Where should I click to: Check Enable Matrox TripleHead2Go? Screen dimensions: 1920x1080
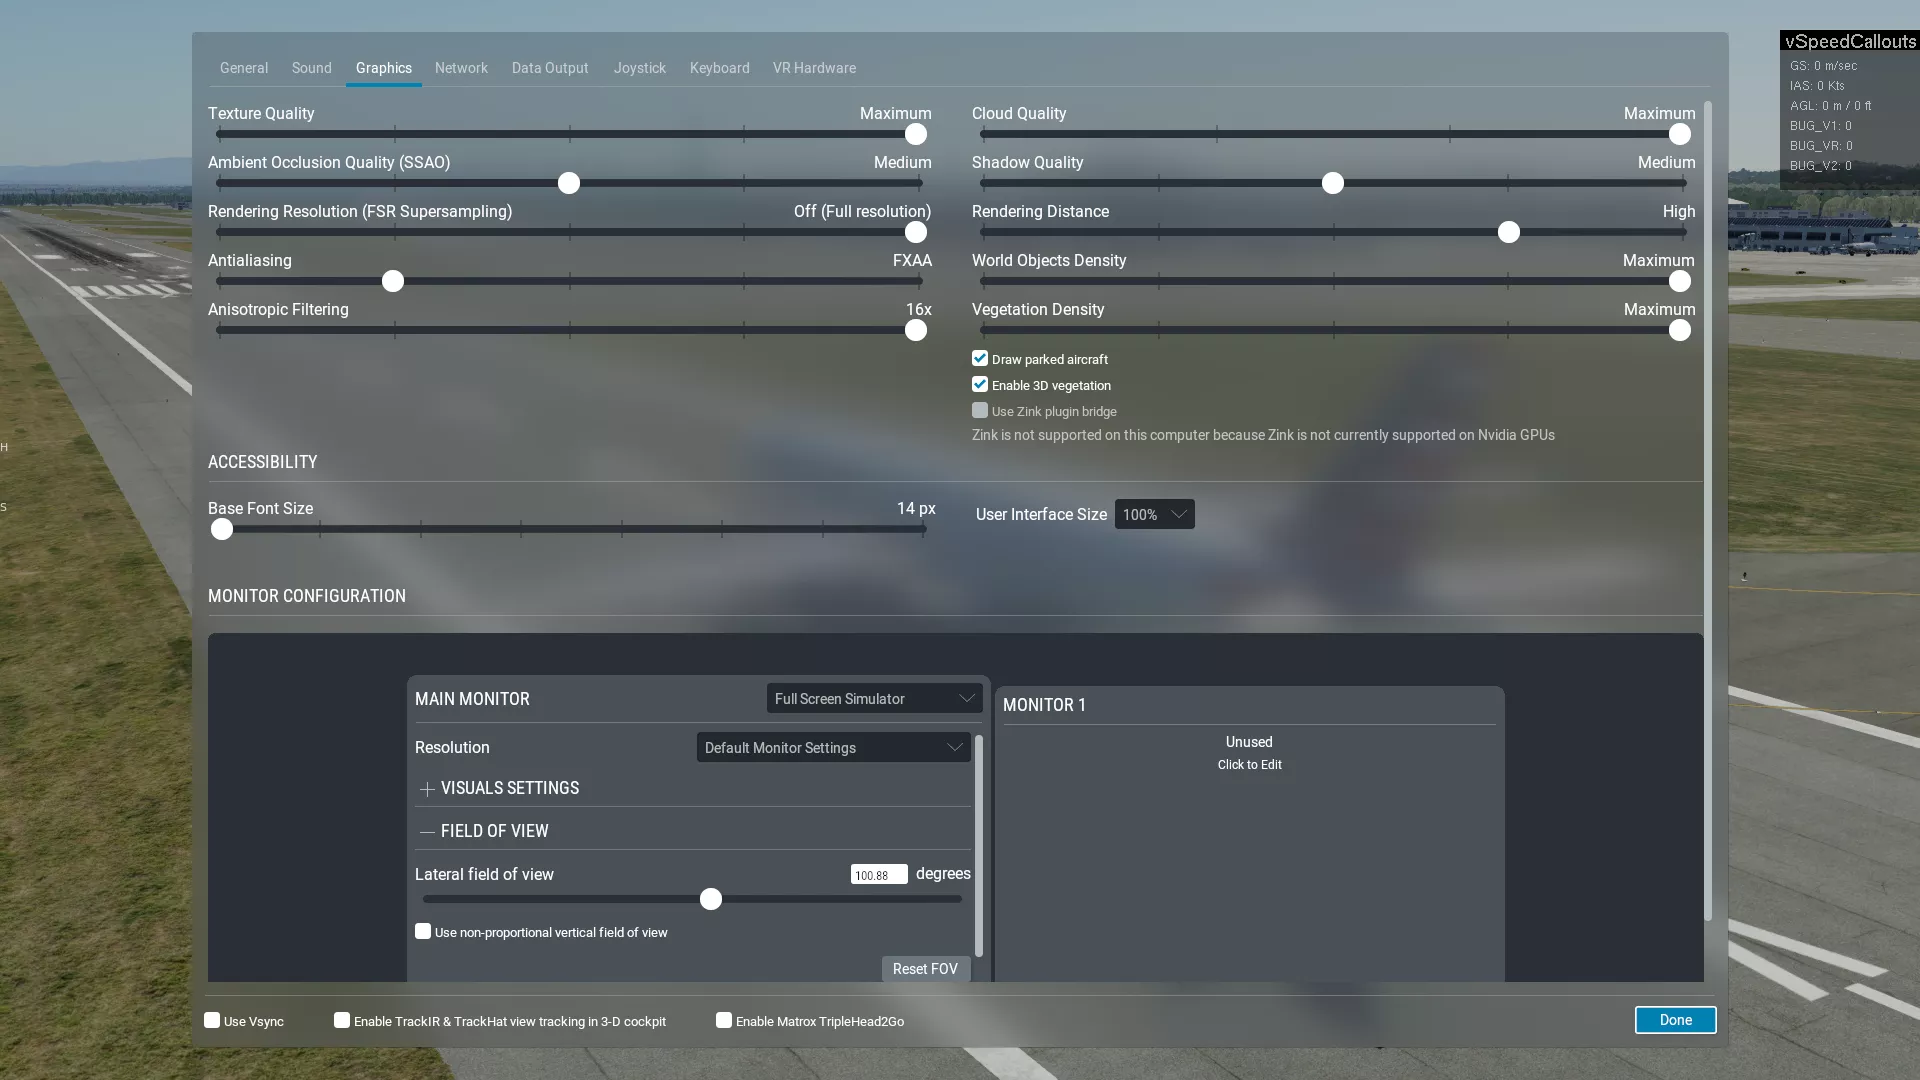click(x=724, y=1021)
